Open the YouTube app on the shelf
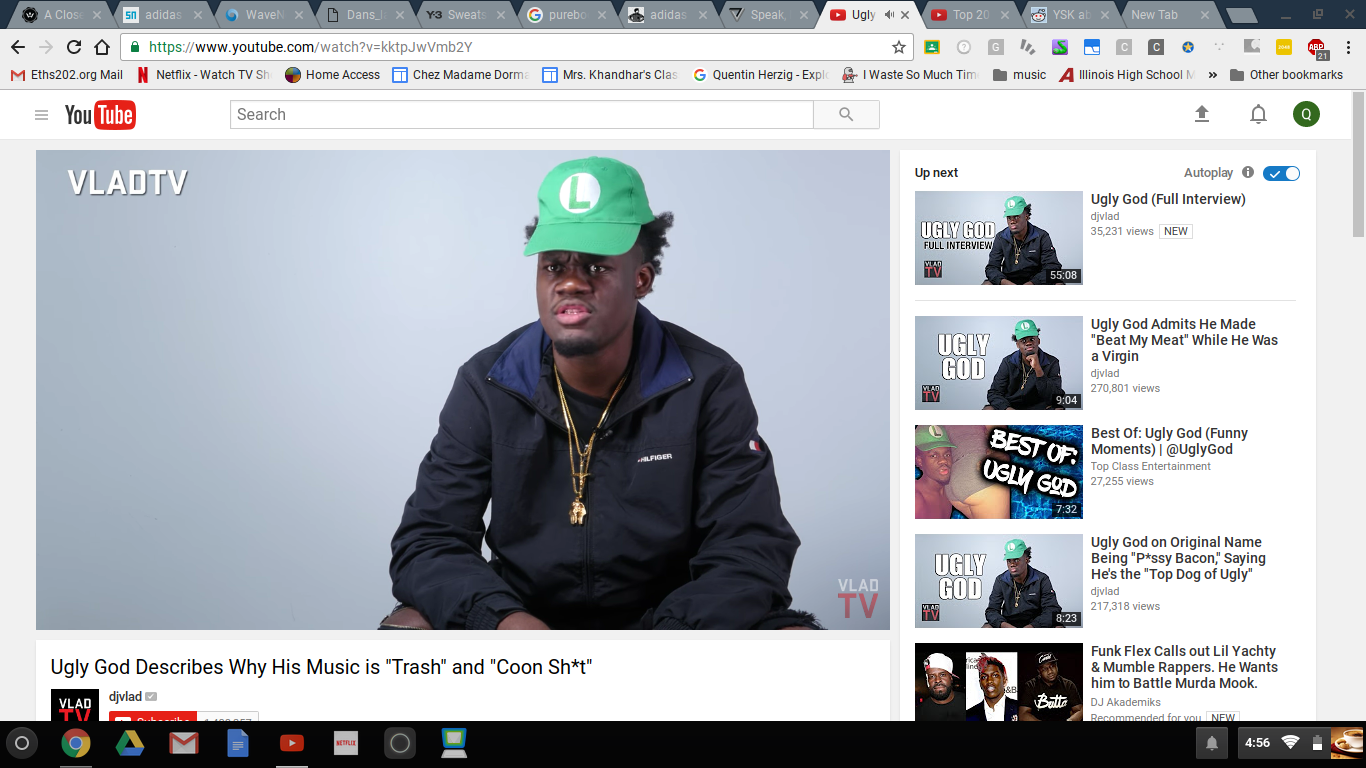The height and width of the screenshot is (768, 1366). coord(291,743)
